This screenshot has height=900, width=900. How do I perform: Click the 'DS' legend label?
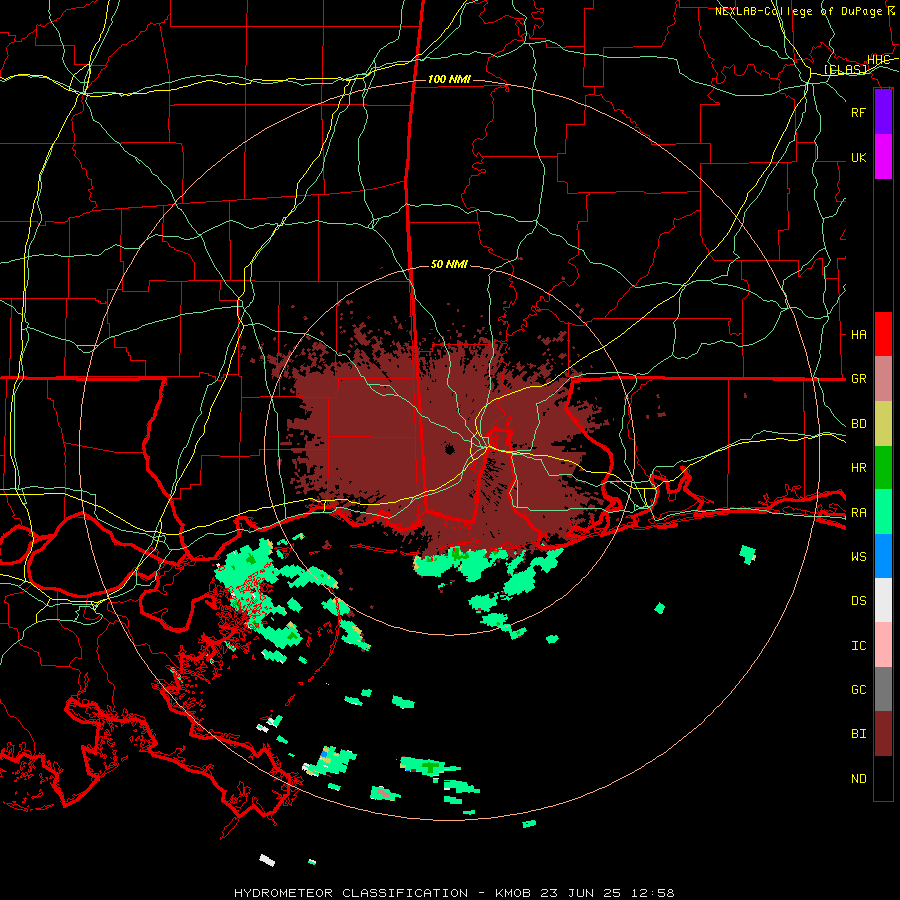click(x=858, y=600)
